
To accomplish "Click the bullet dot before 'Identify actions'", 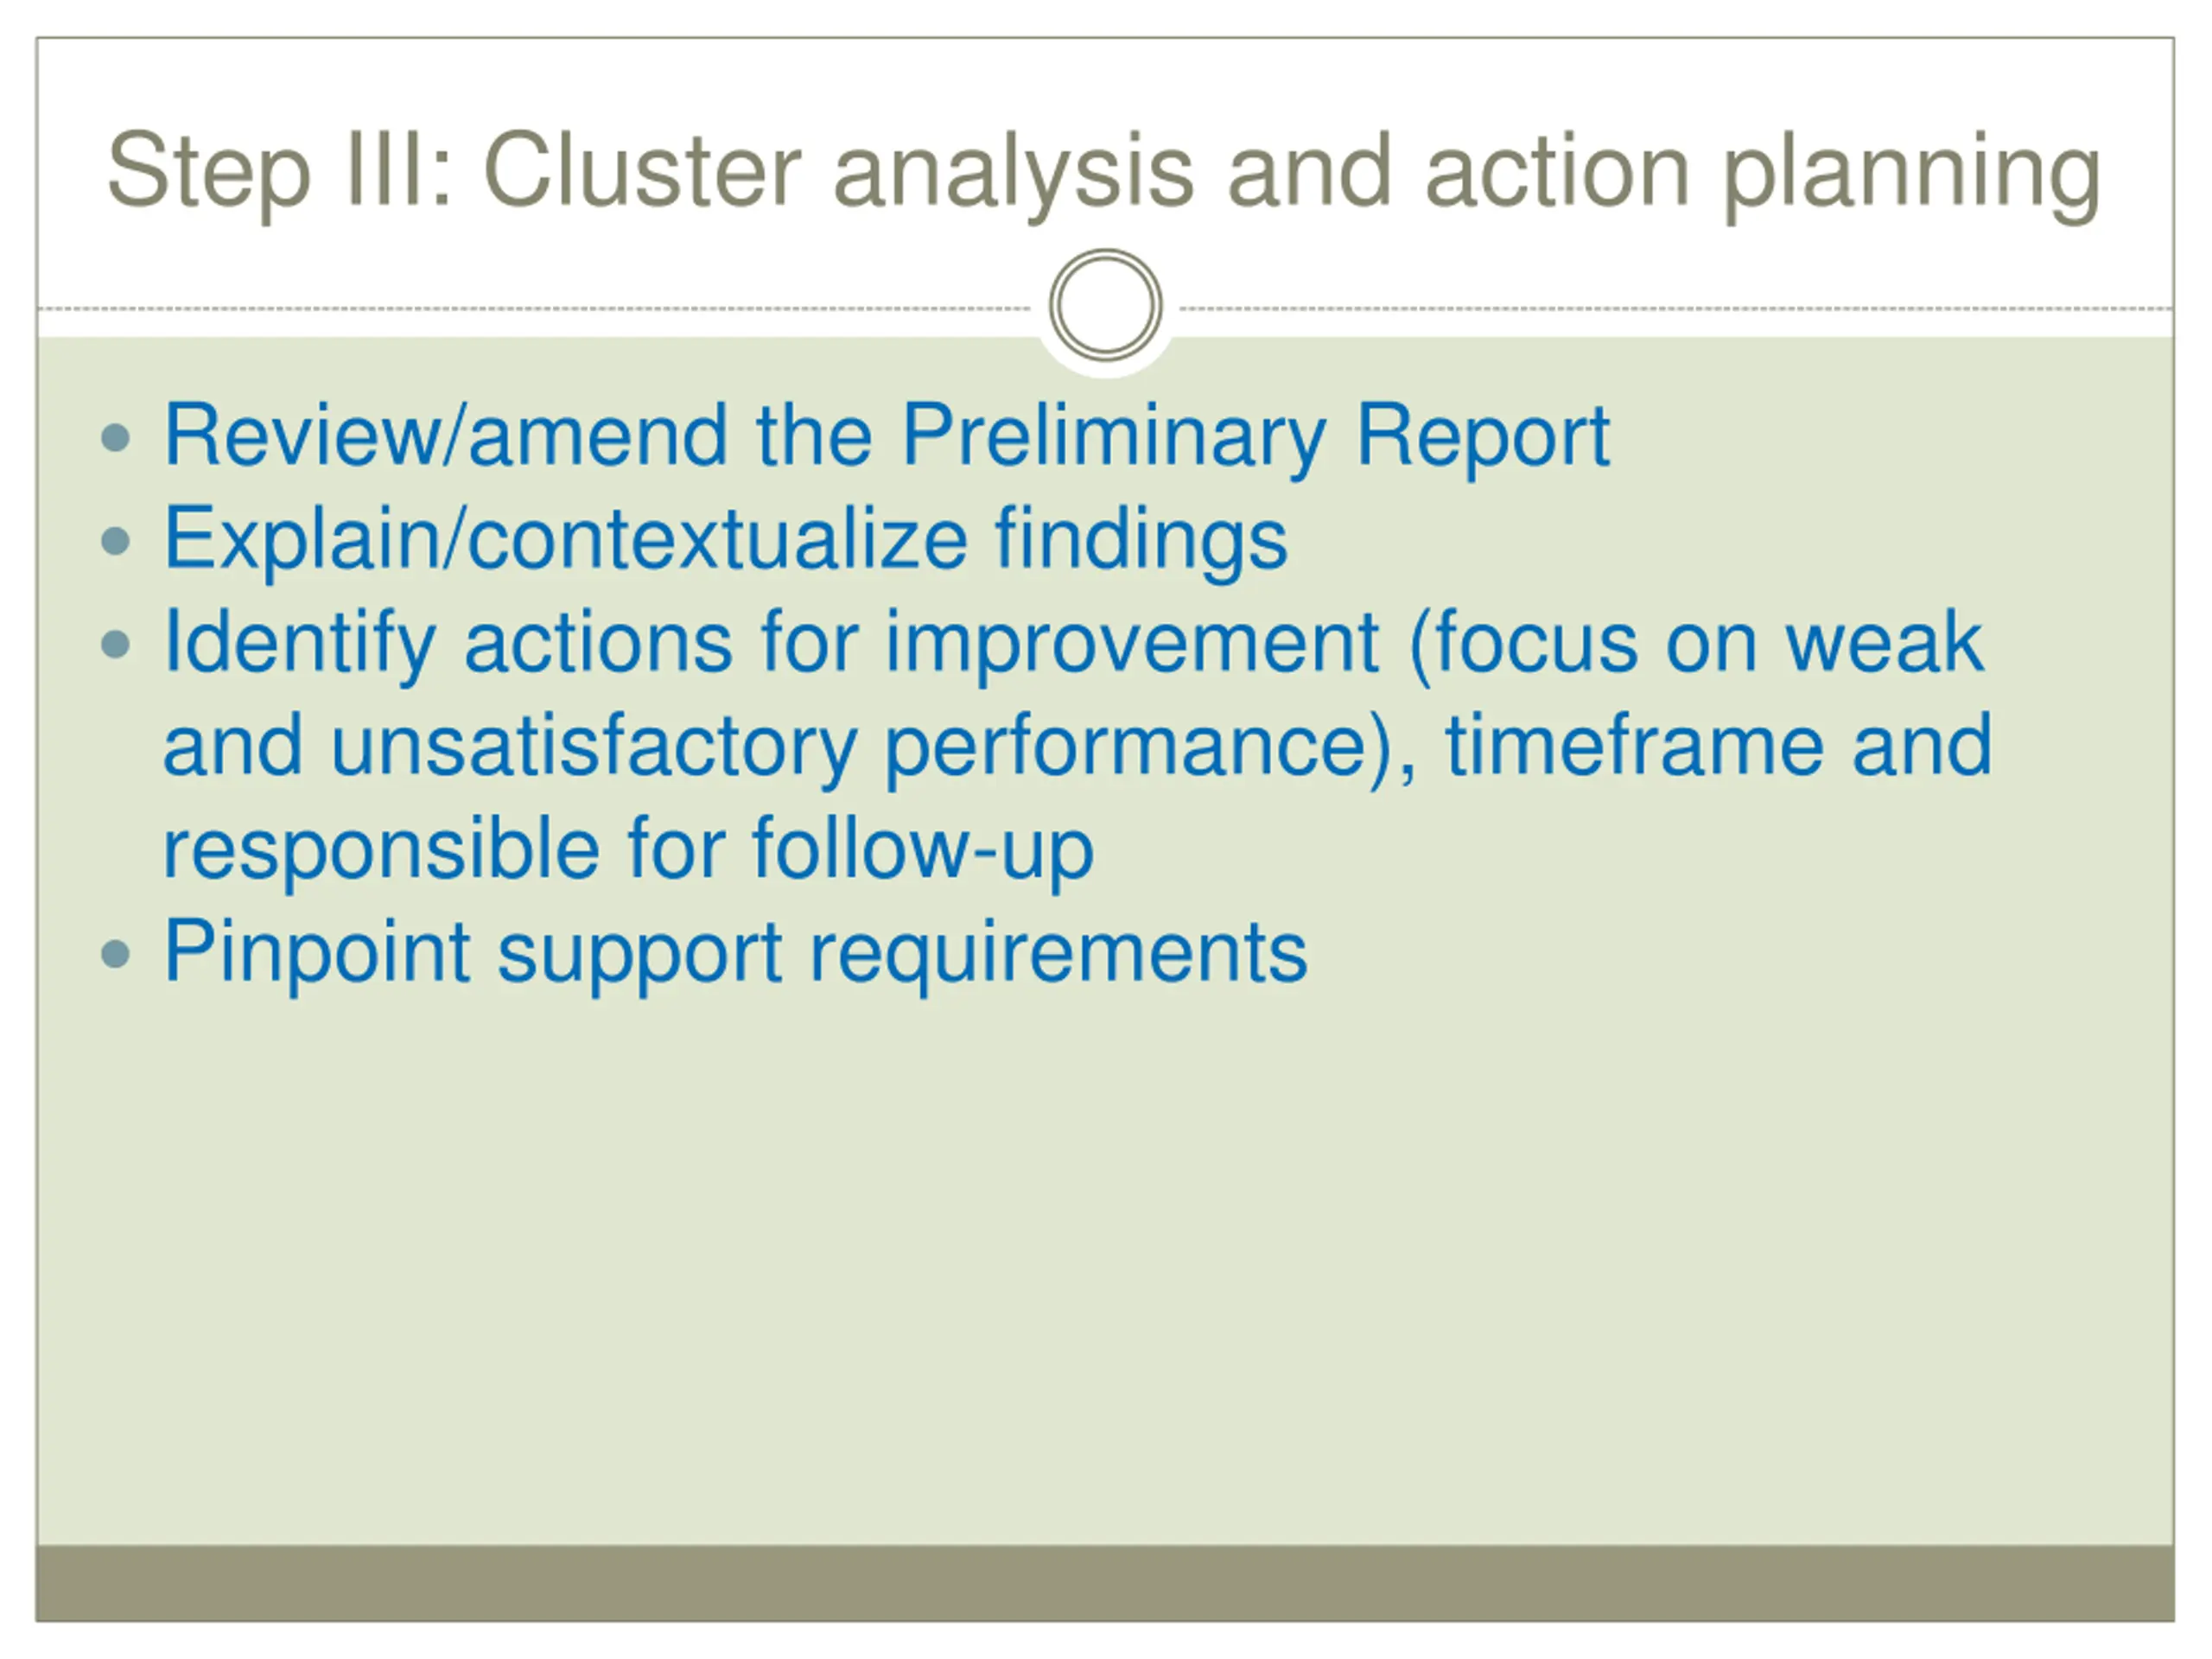I will click(116, 644).
